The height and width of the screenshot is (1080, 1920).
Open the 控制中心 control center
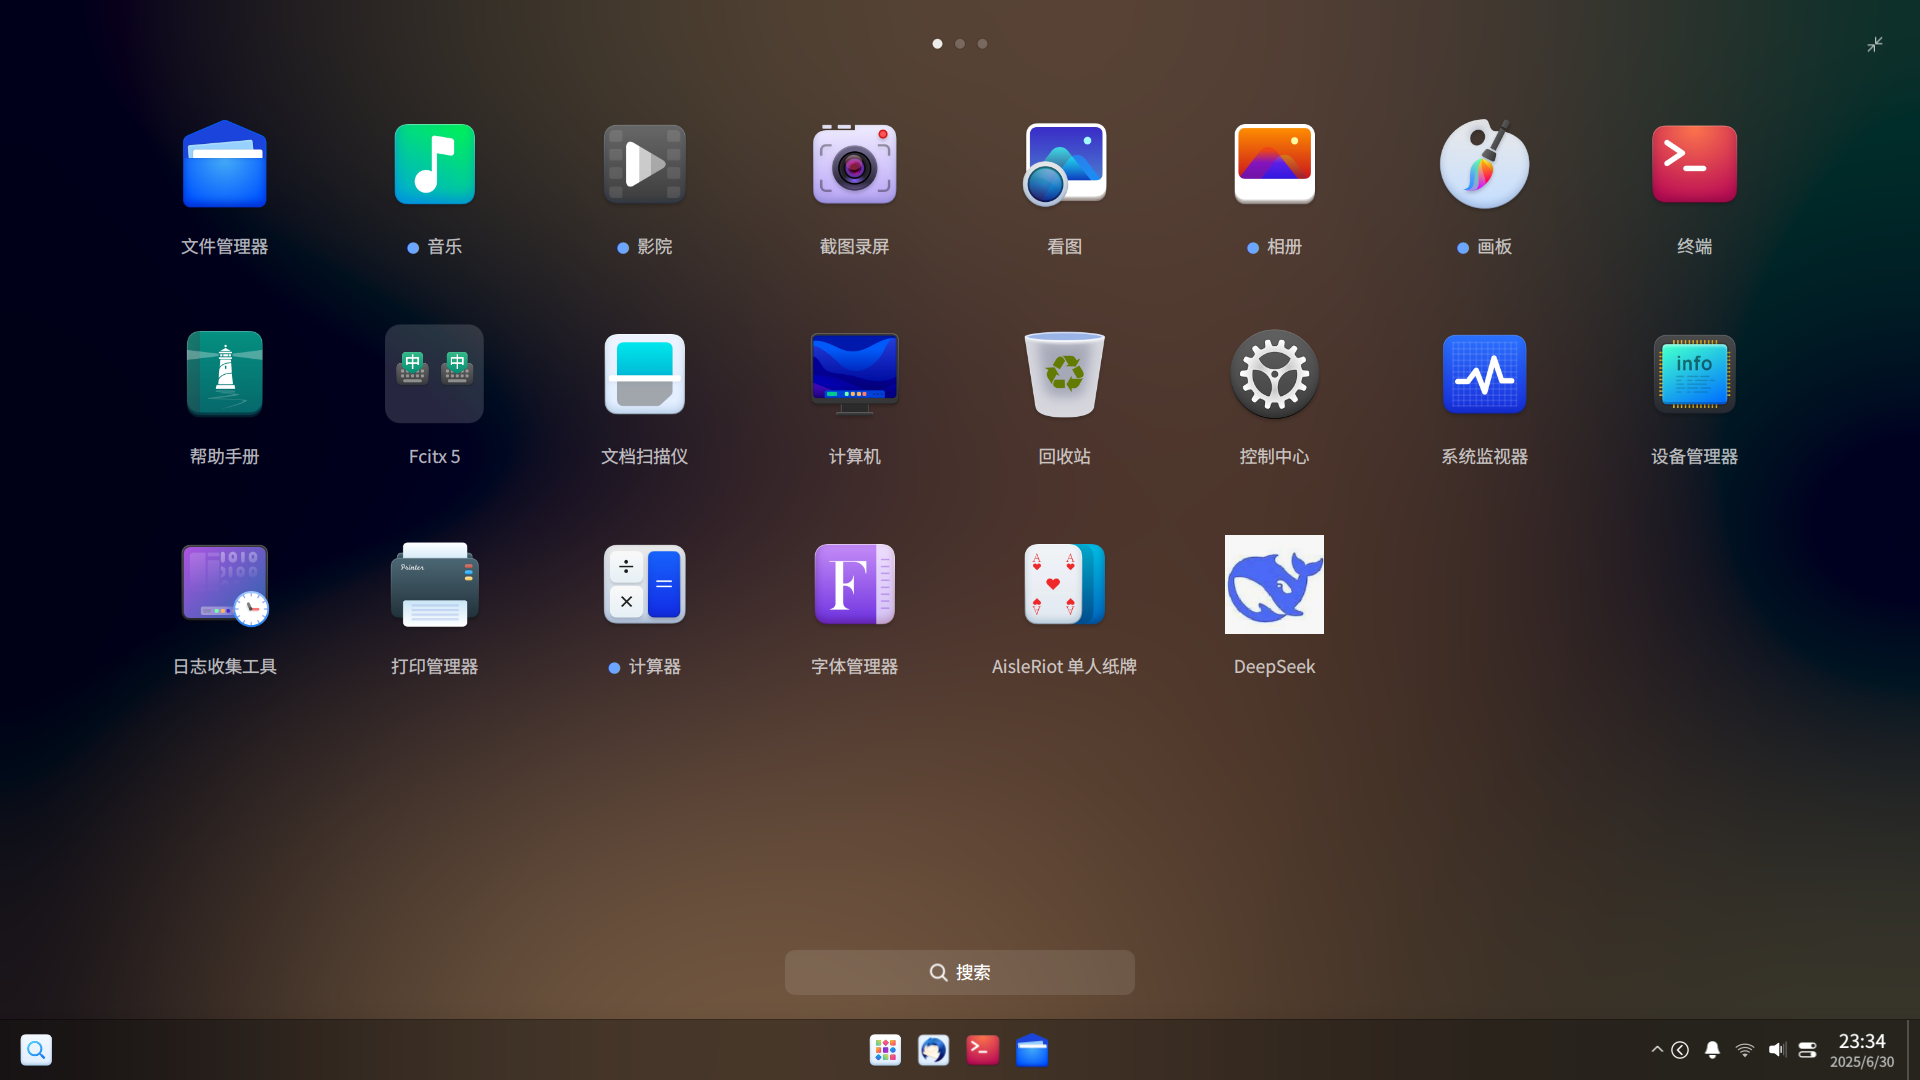tap(1274, 374)
